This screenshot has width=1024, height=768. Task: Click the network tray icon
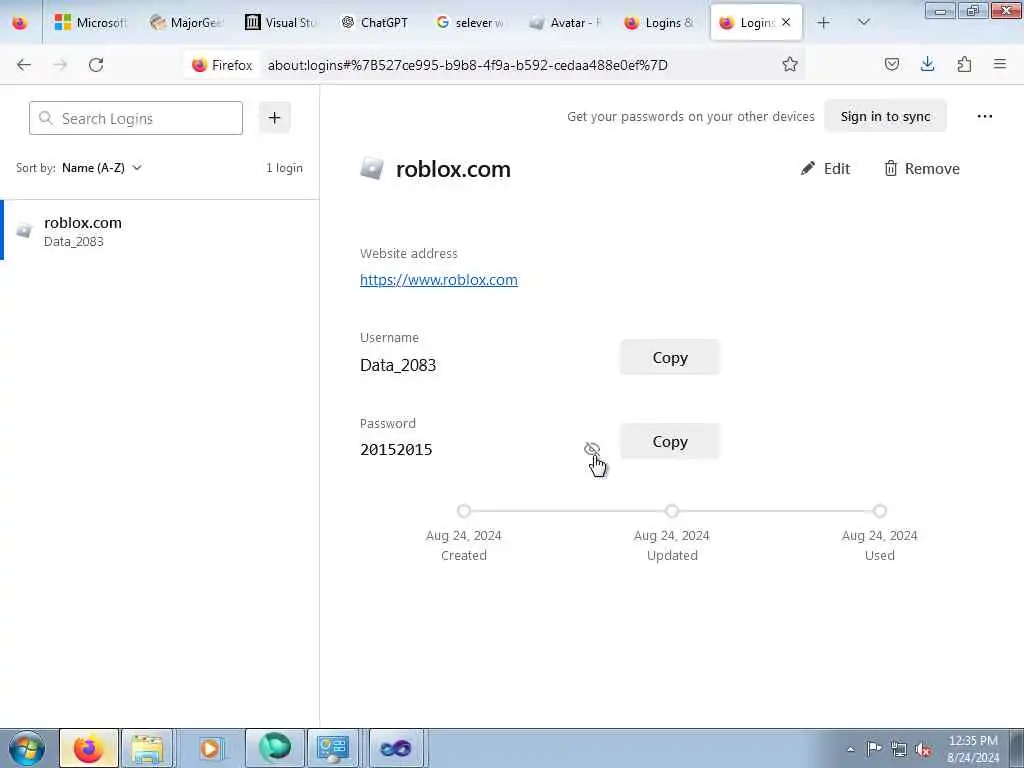pyautogui.click(x=899, y=749)
